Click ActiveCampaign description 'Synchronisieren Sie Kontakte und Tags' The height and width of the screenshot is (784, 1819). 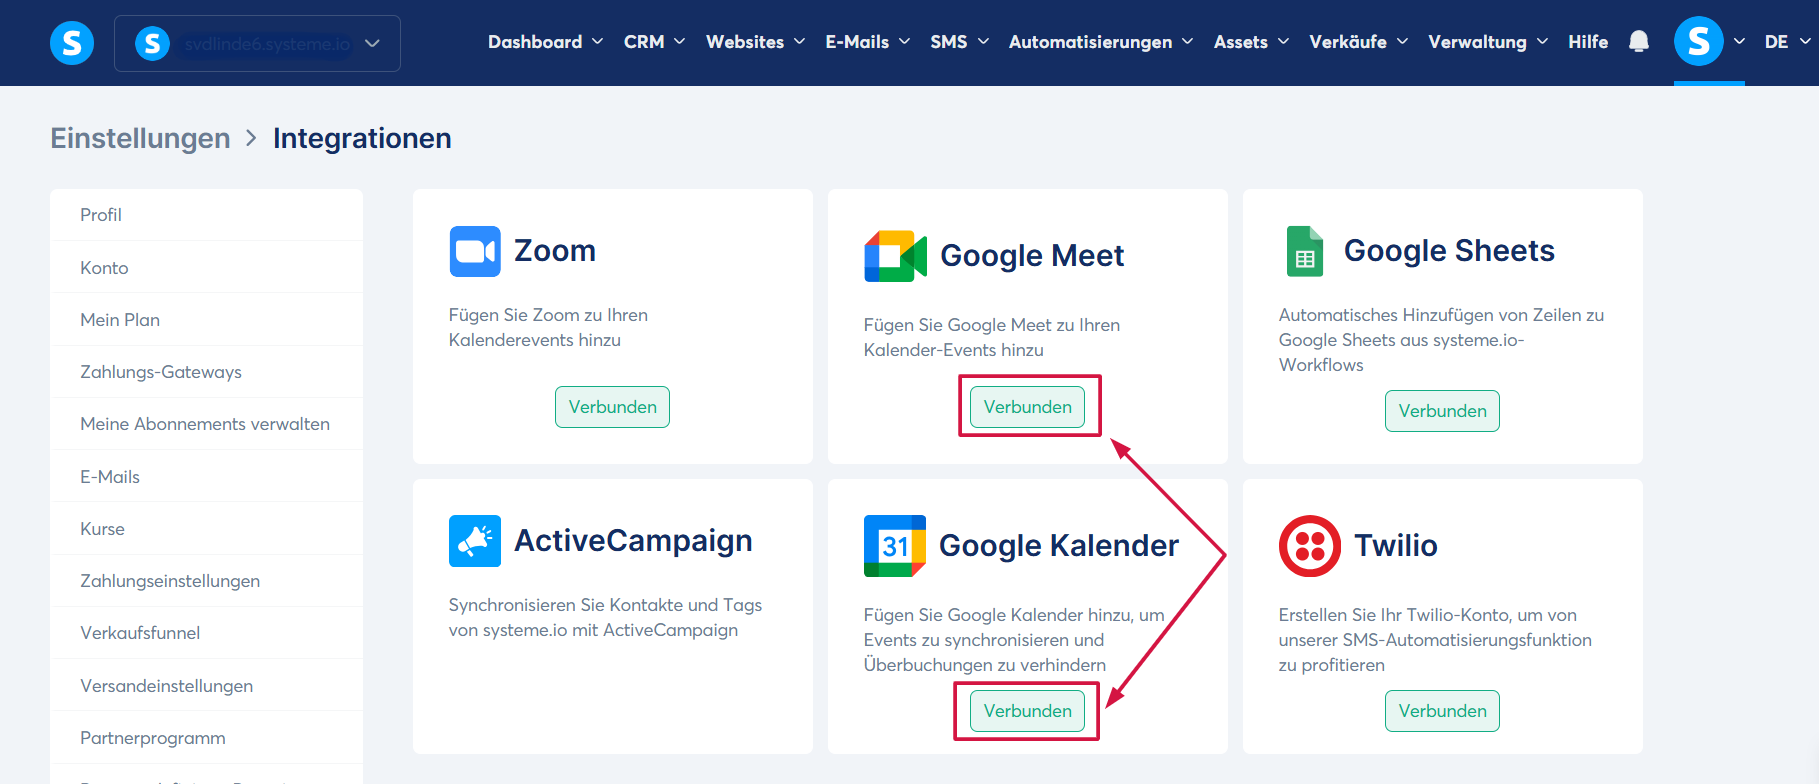point(605,618)
